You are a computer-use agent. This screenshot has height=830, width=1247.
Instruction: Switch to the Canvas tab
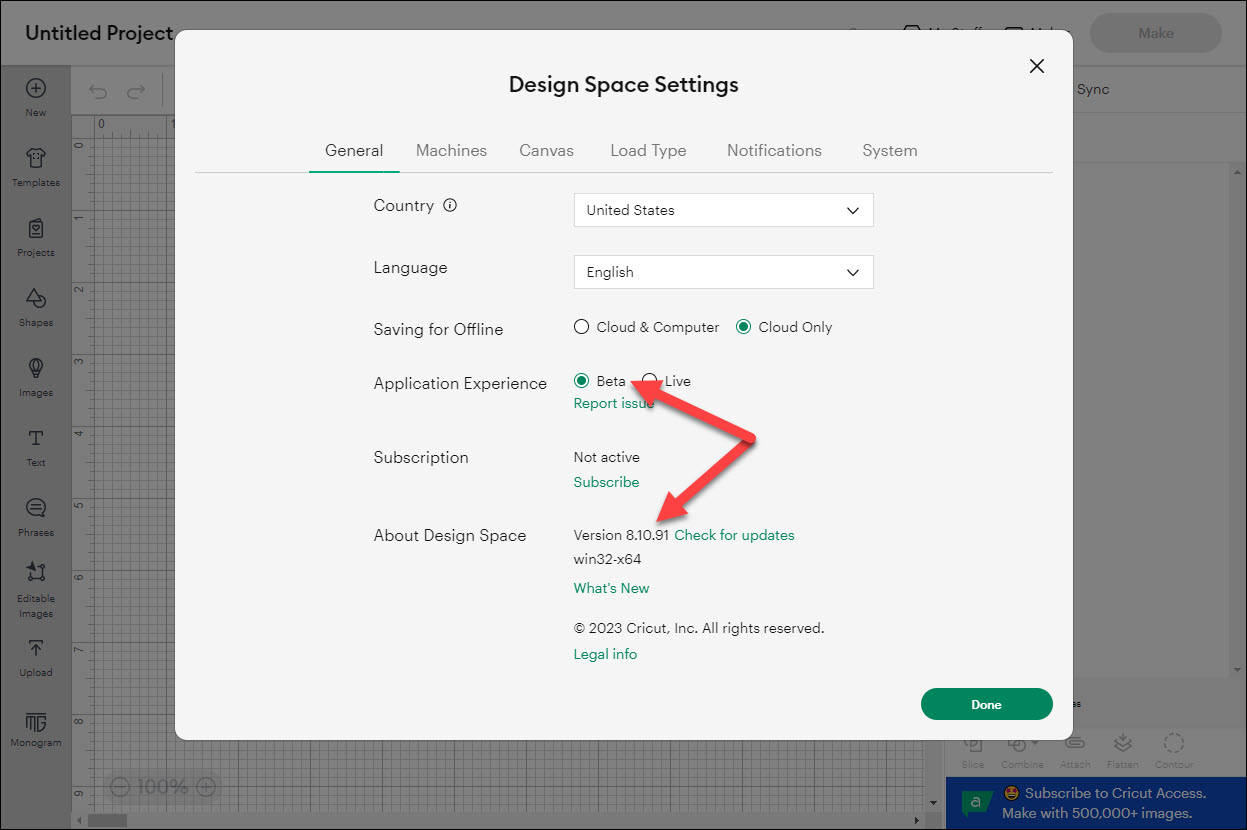546,151
